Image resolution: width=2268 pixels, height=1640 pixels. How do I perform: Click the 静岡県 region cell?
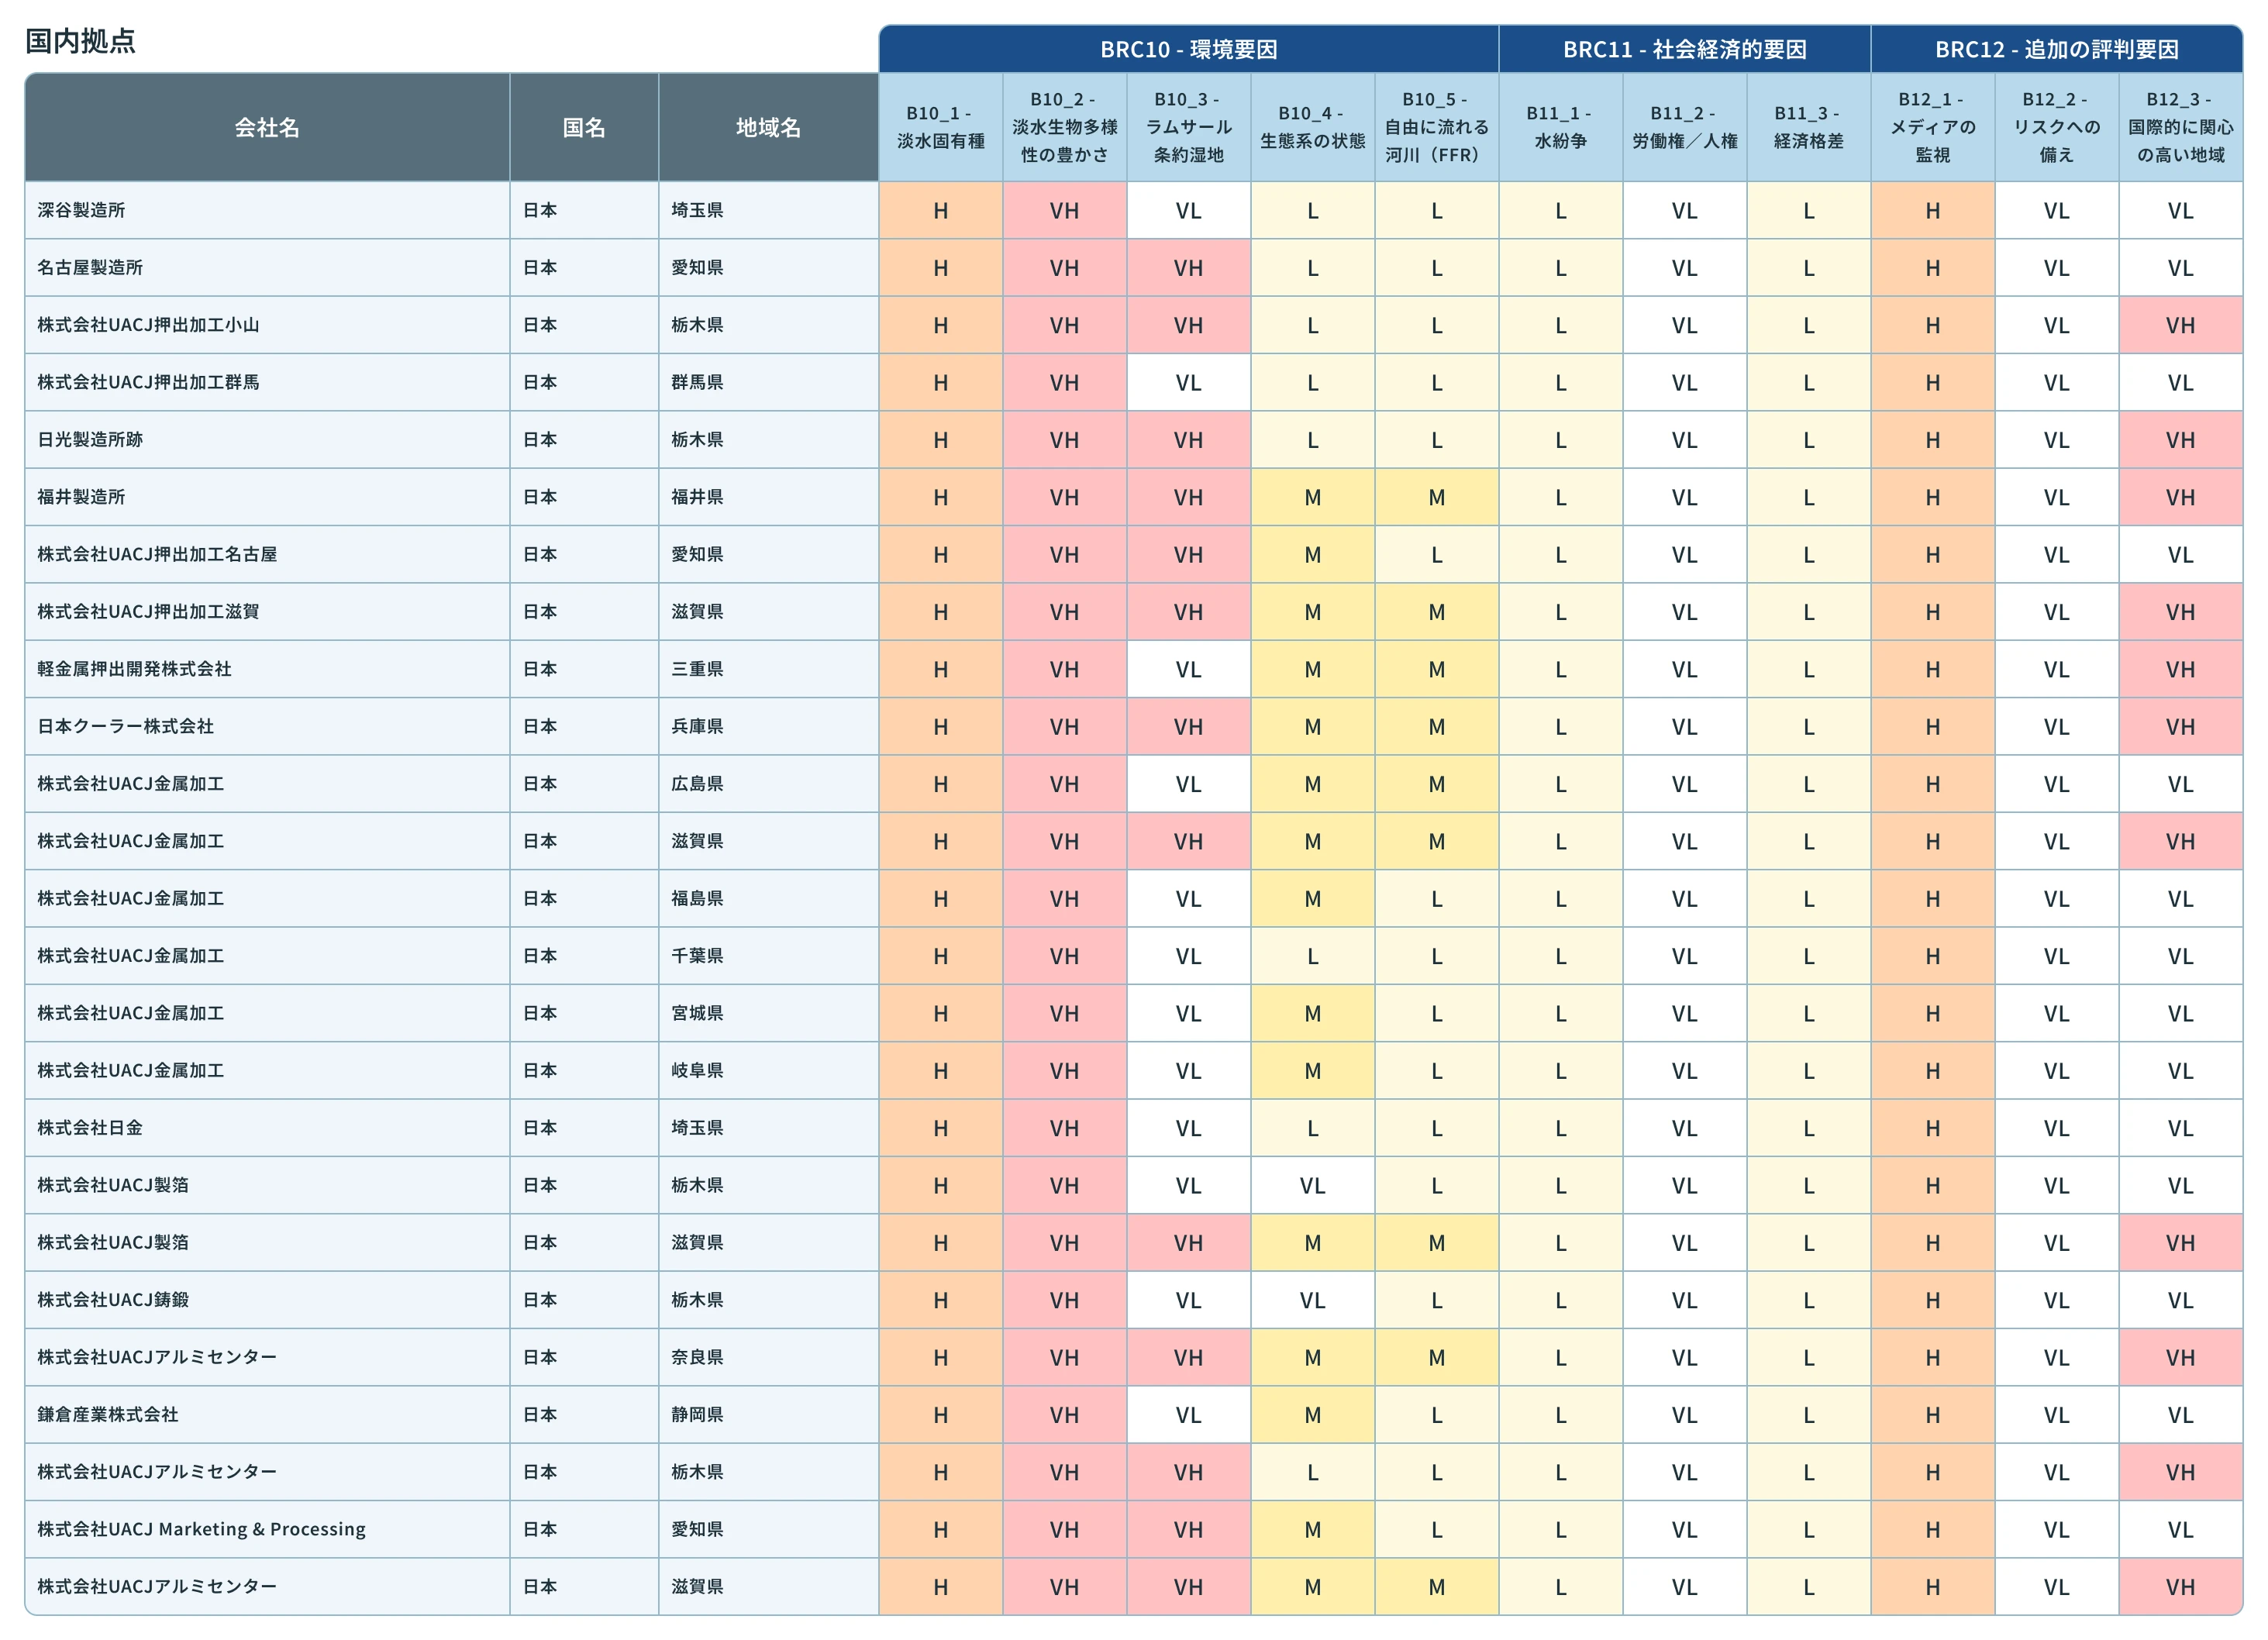768,1414
